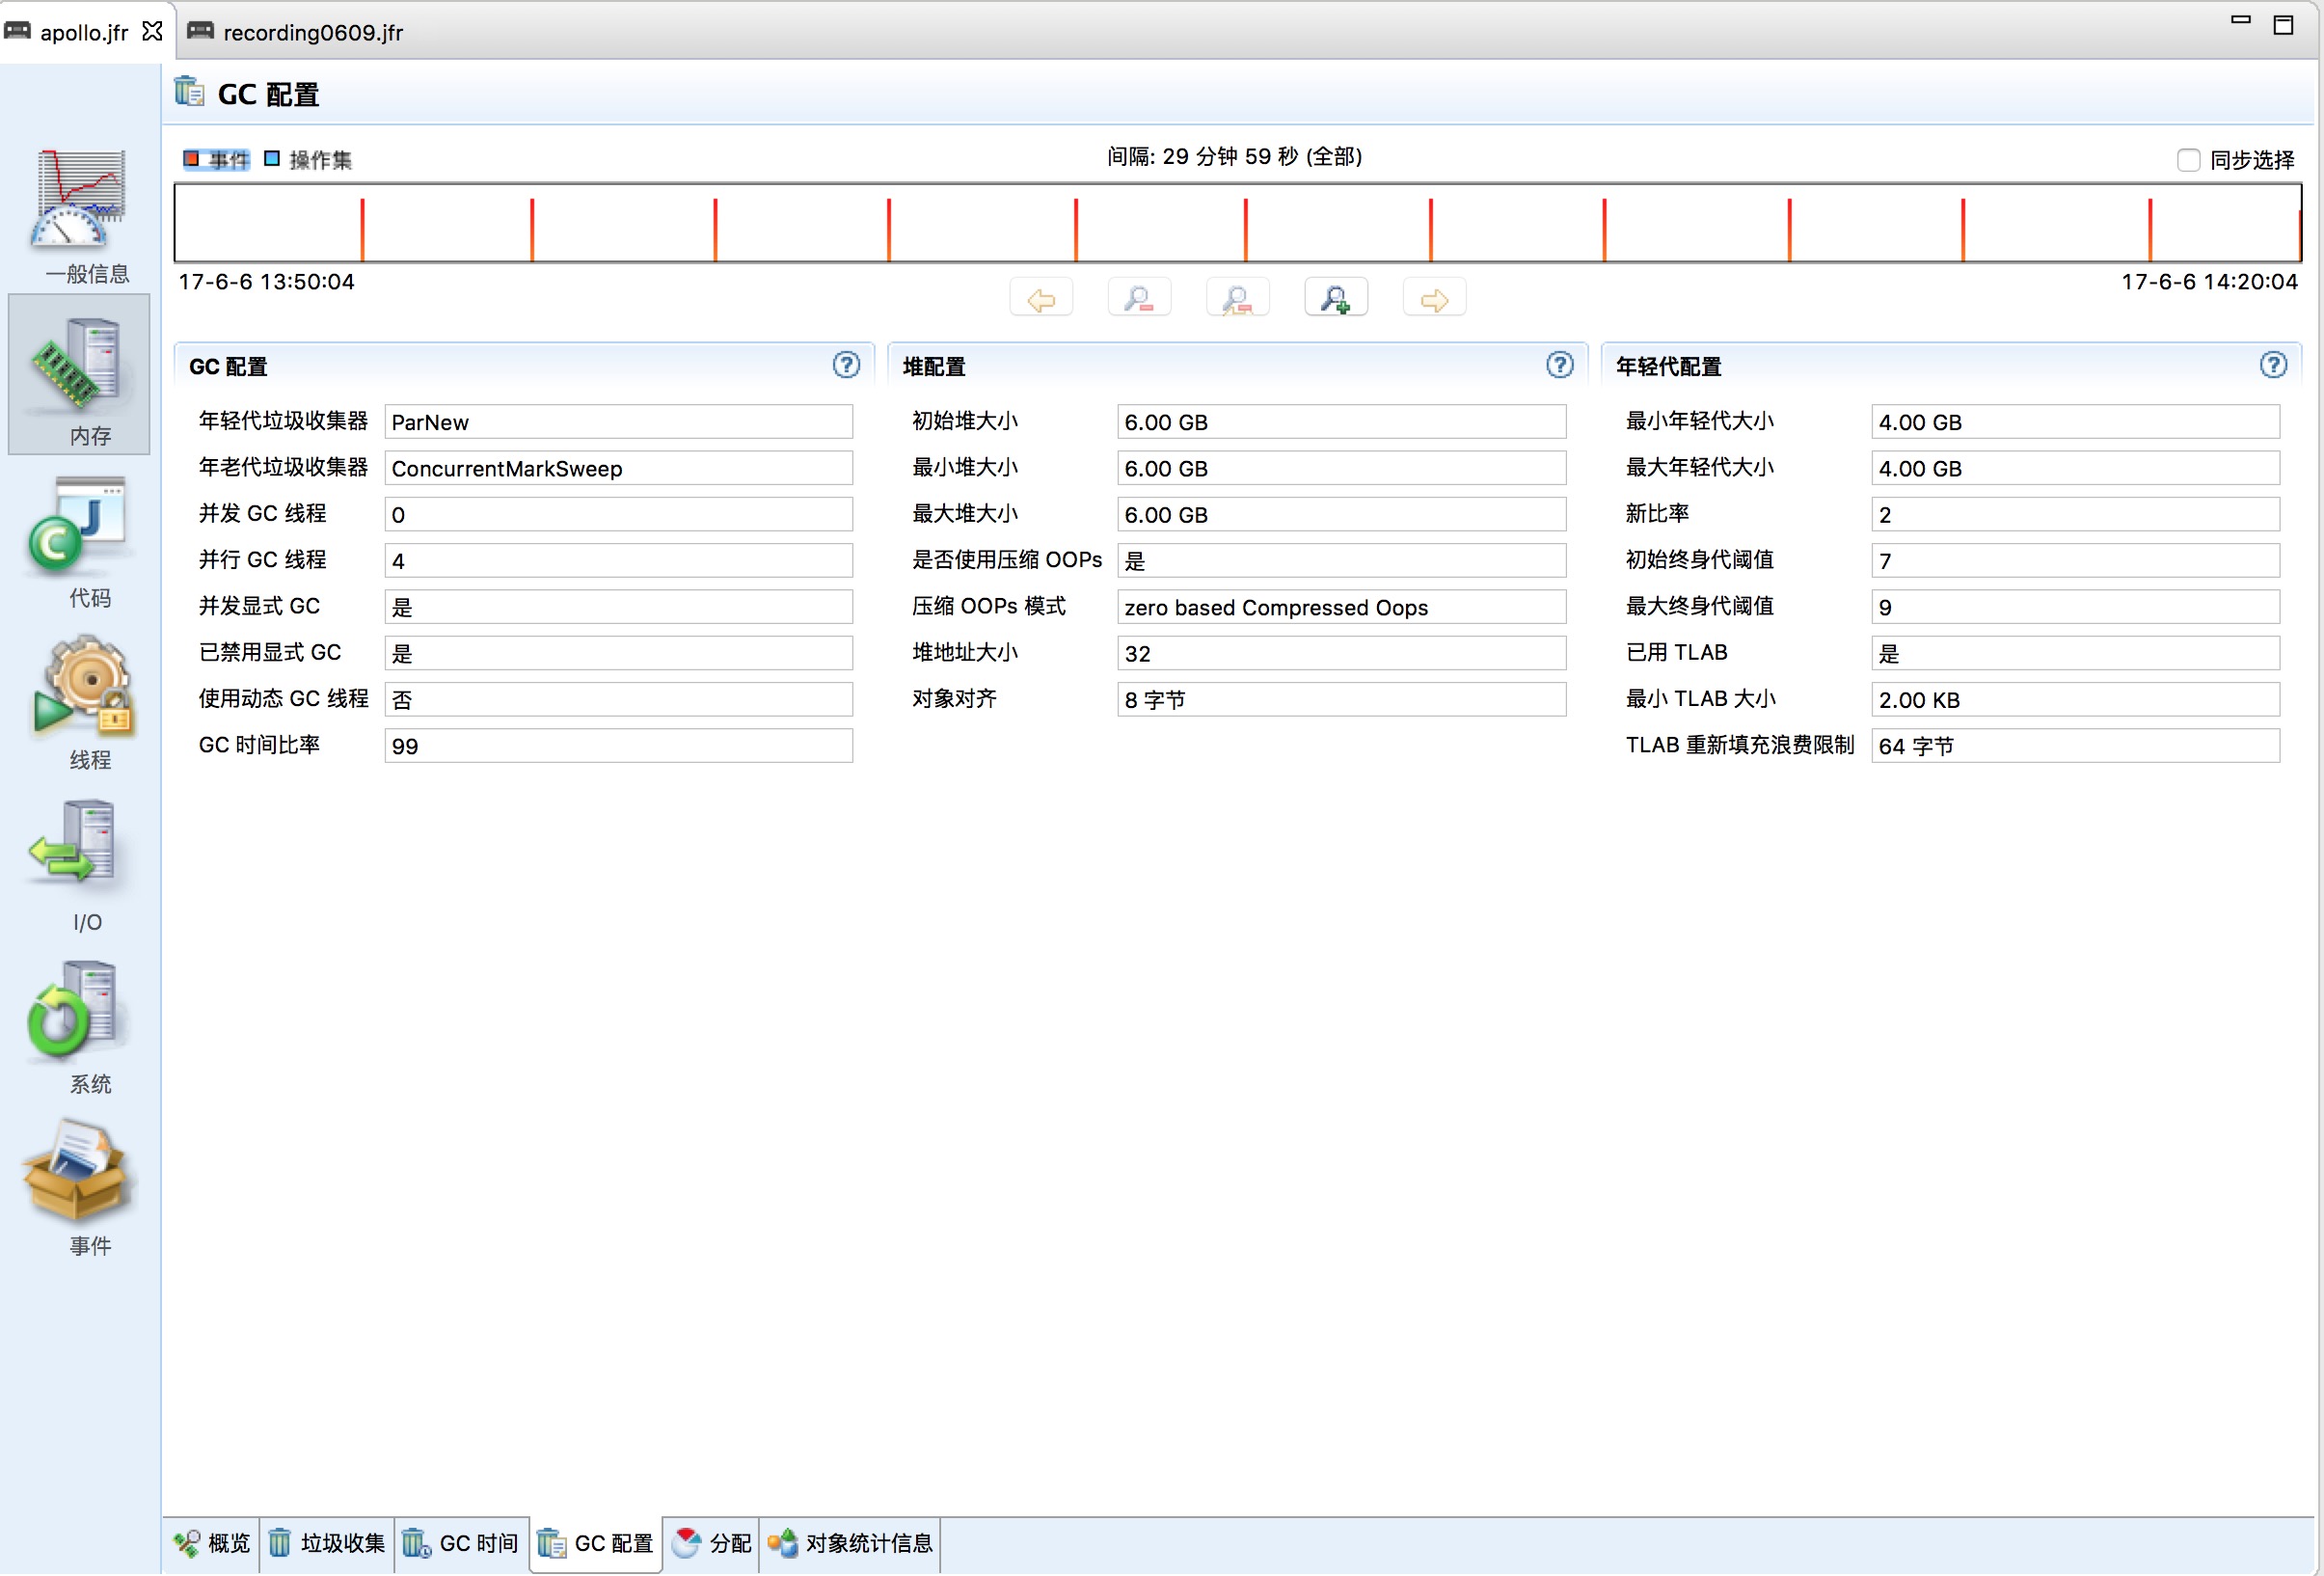Open the 代码 code section

click(80, 540)
